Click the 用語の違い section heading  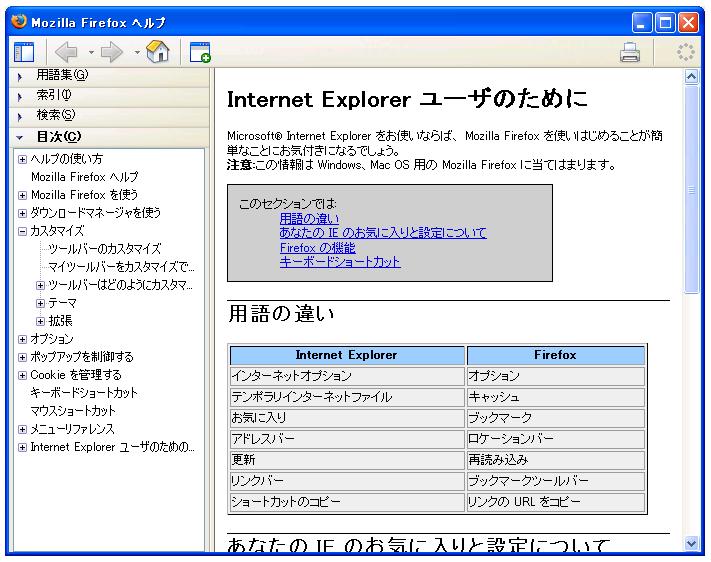(281, 314)
